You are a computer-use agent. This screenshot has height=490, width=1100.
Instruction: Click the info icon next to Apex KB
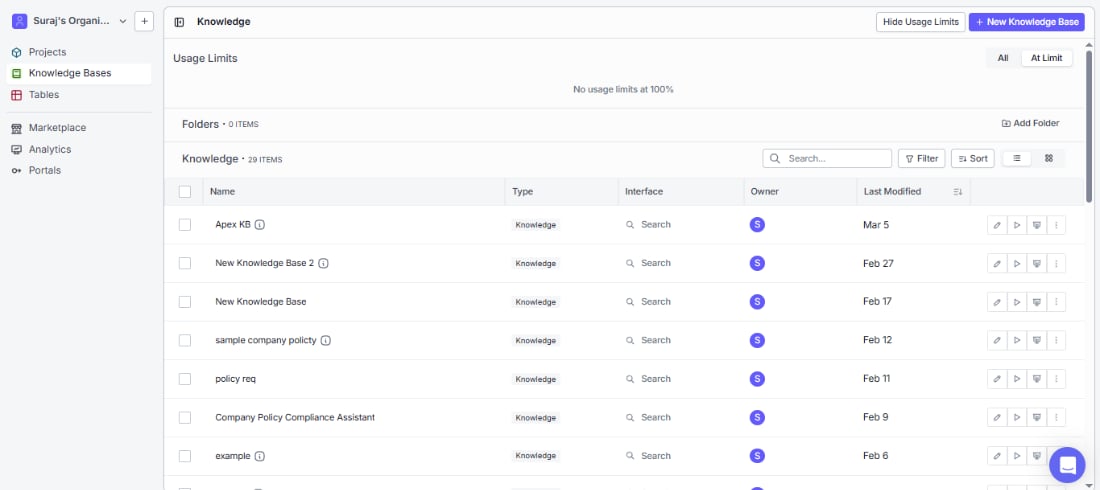tap(260, 225)
